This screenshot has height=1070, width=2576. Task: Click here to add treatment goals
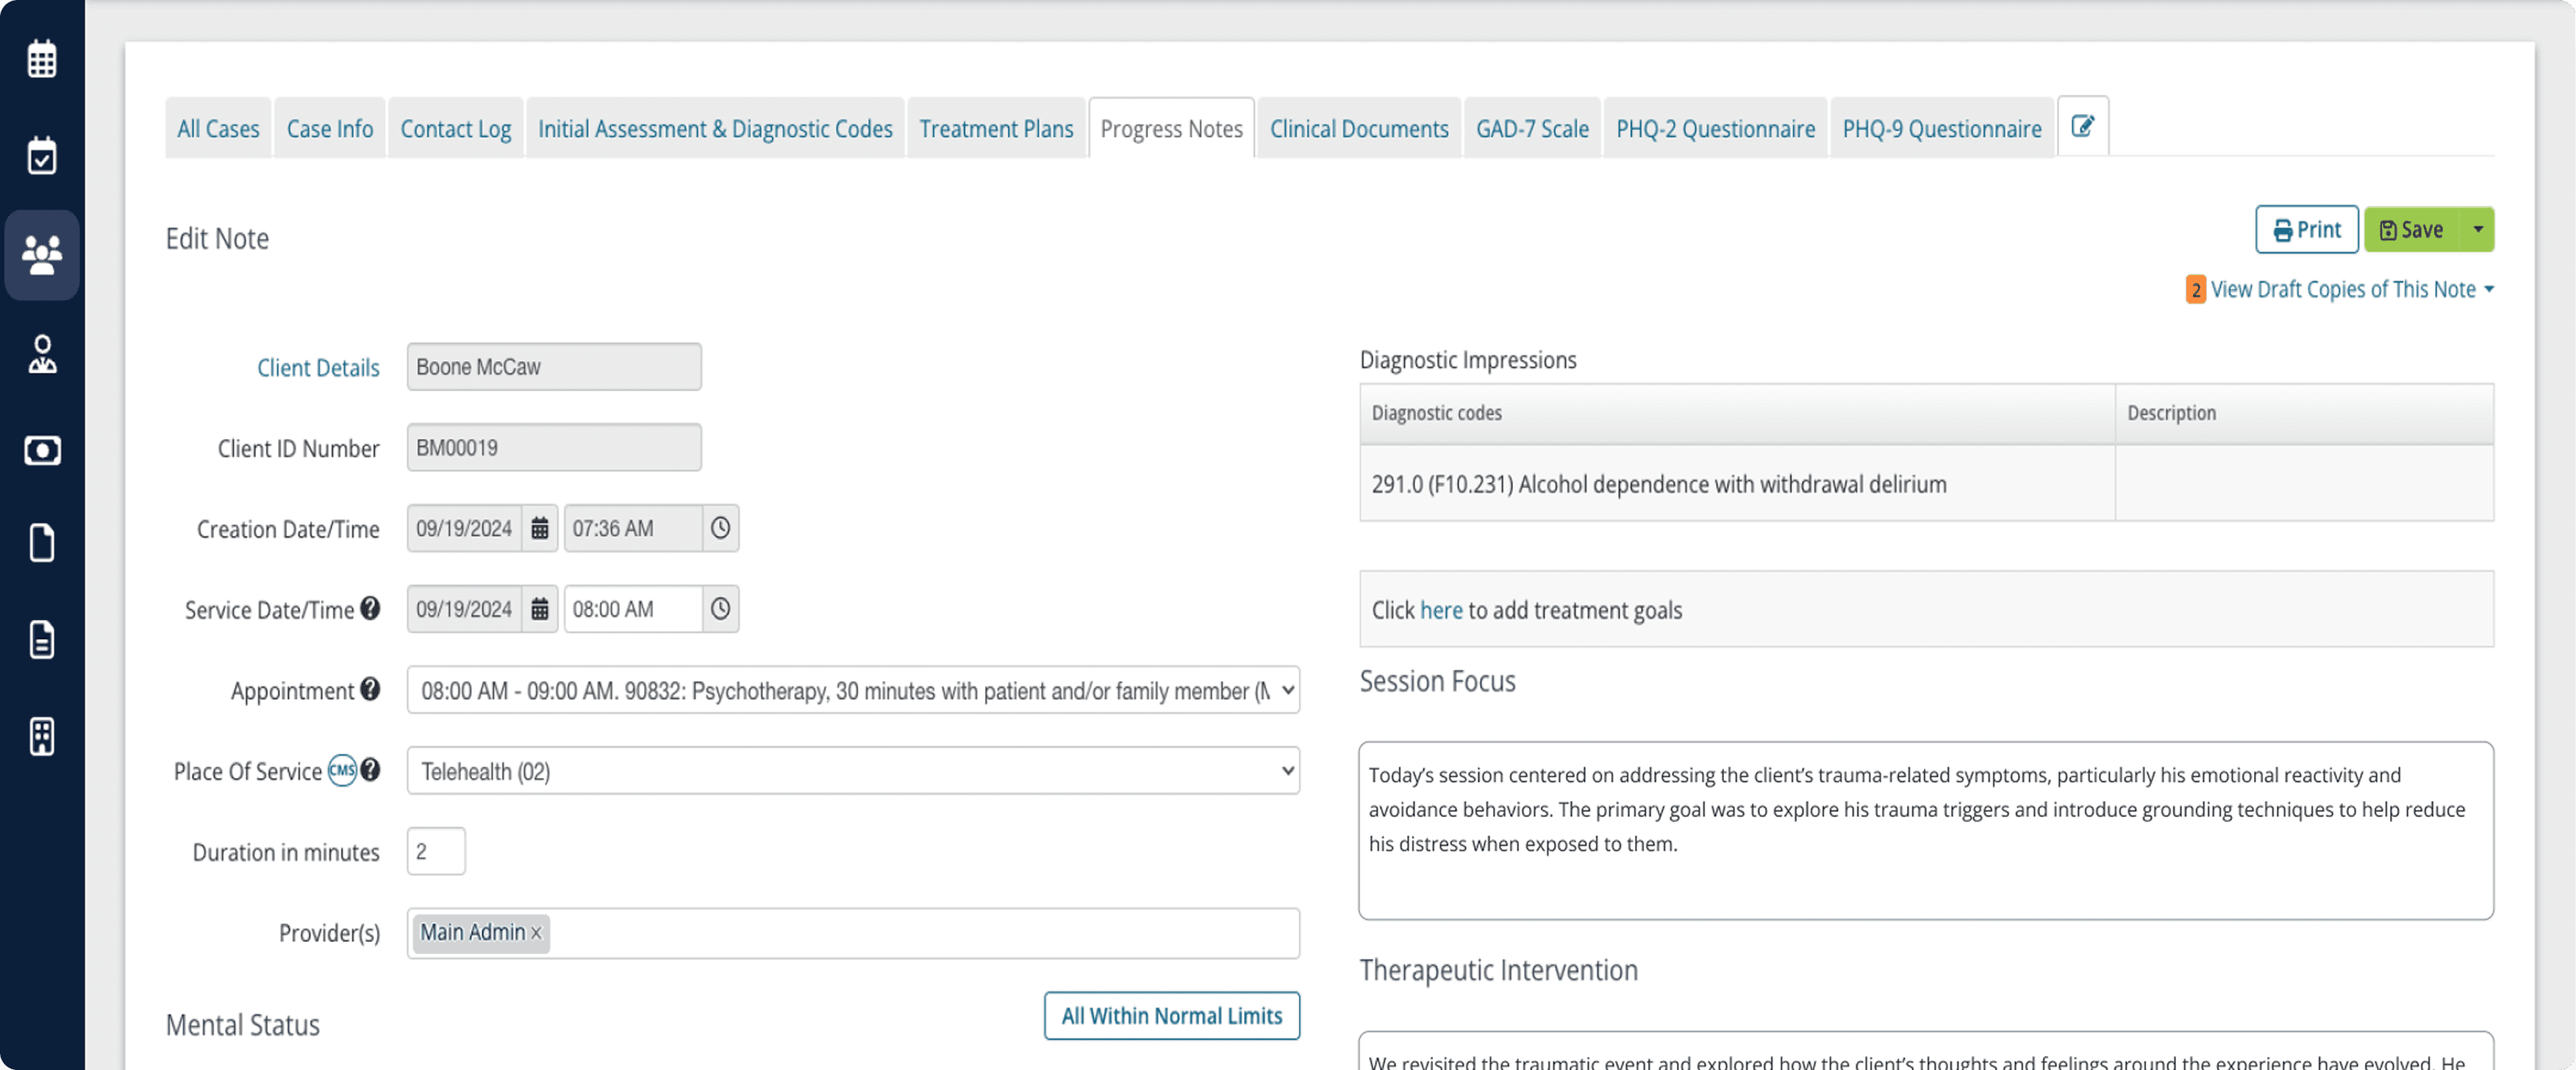pyautogui.click(x=1440, y=610)
